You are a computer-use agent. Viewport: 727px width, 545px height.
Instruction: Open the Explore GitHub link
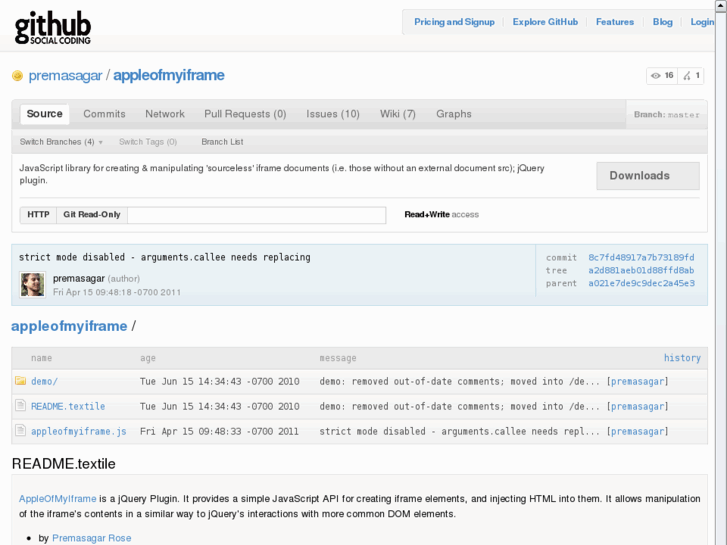[545, 22]
